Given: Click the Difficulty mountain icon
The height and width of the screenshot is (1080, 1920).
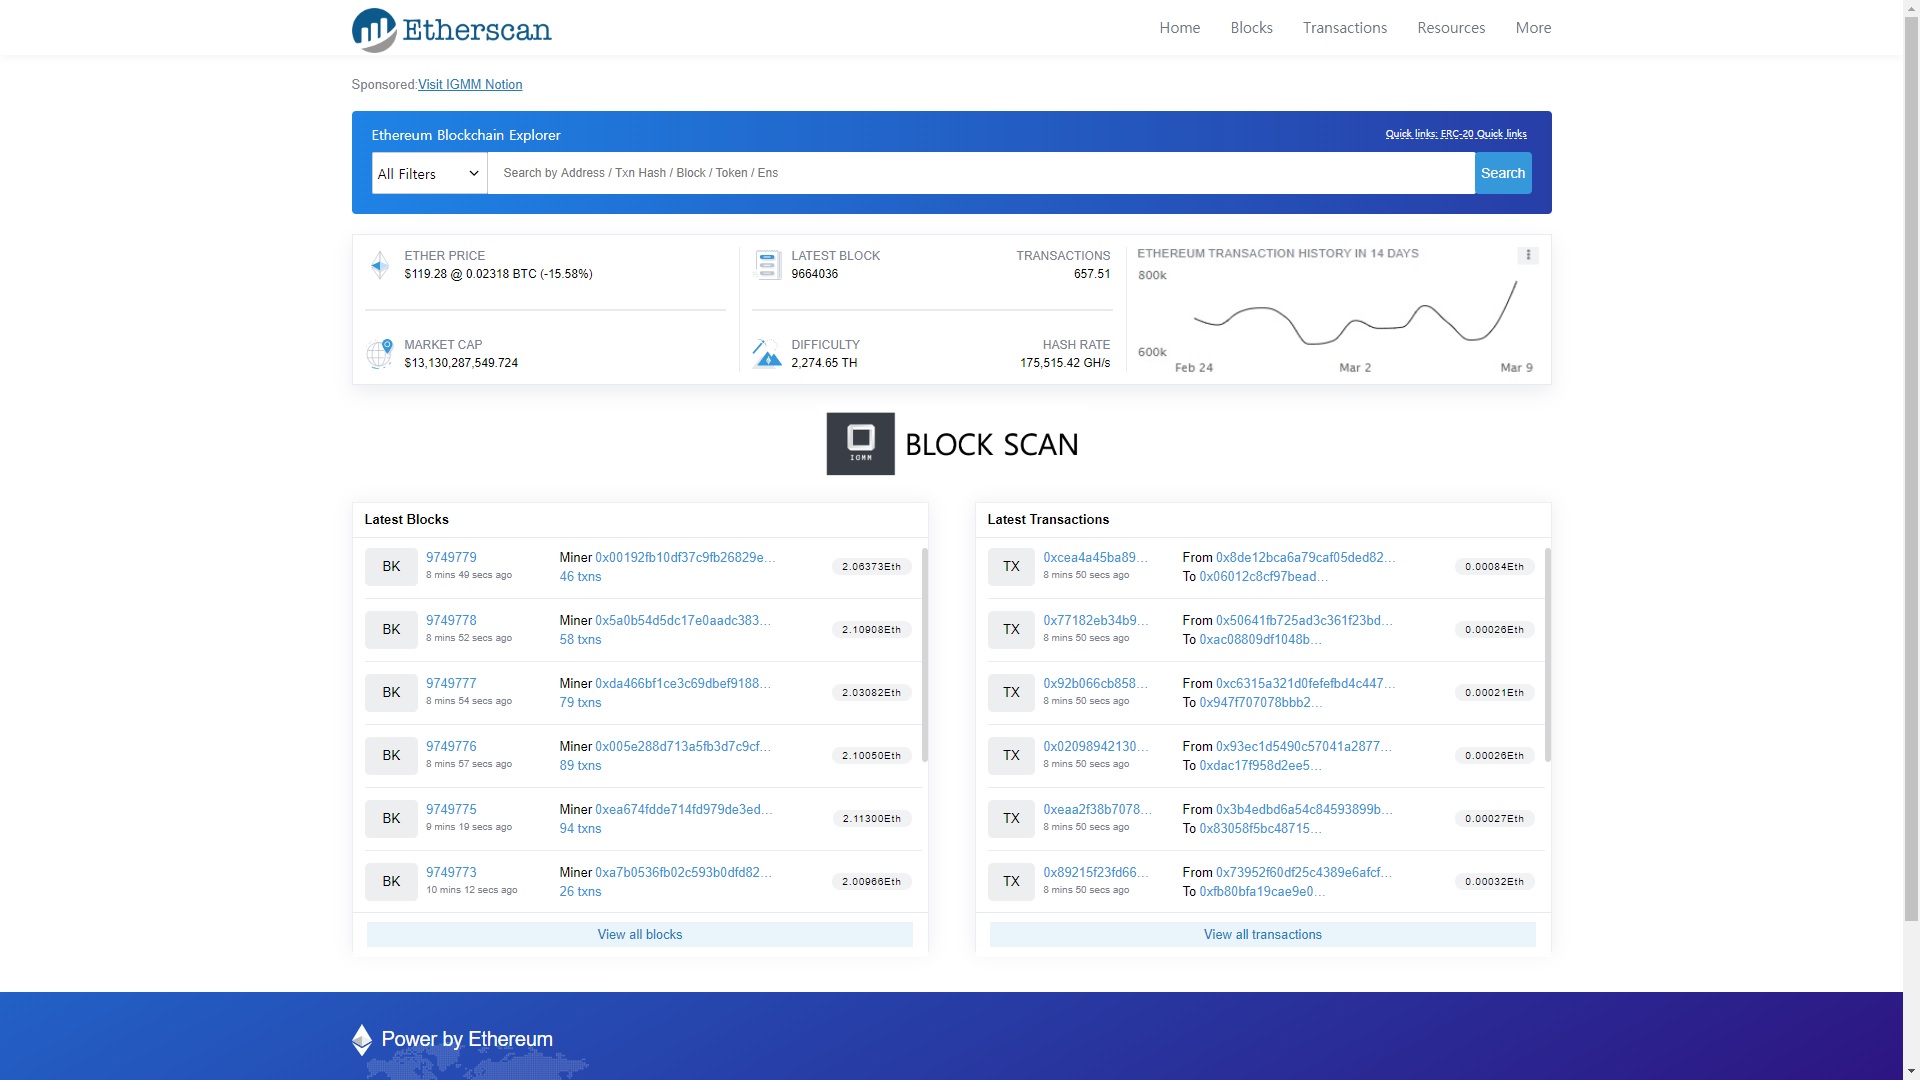Looking at the screenshot, I should point(767,353).
